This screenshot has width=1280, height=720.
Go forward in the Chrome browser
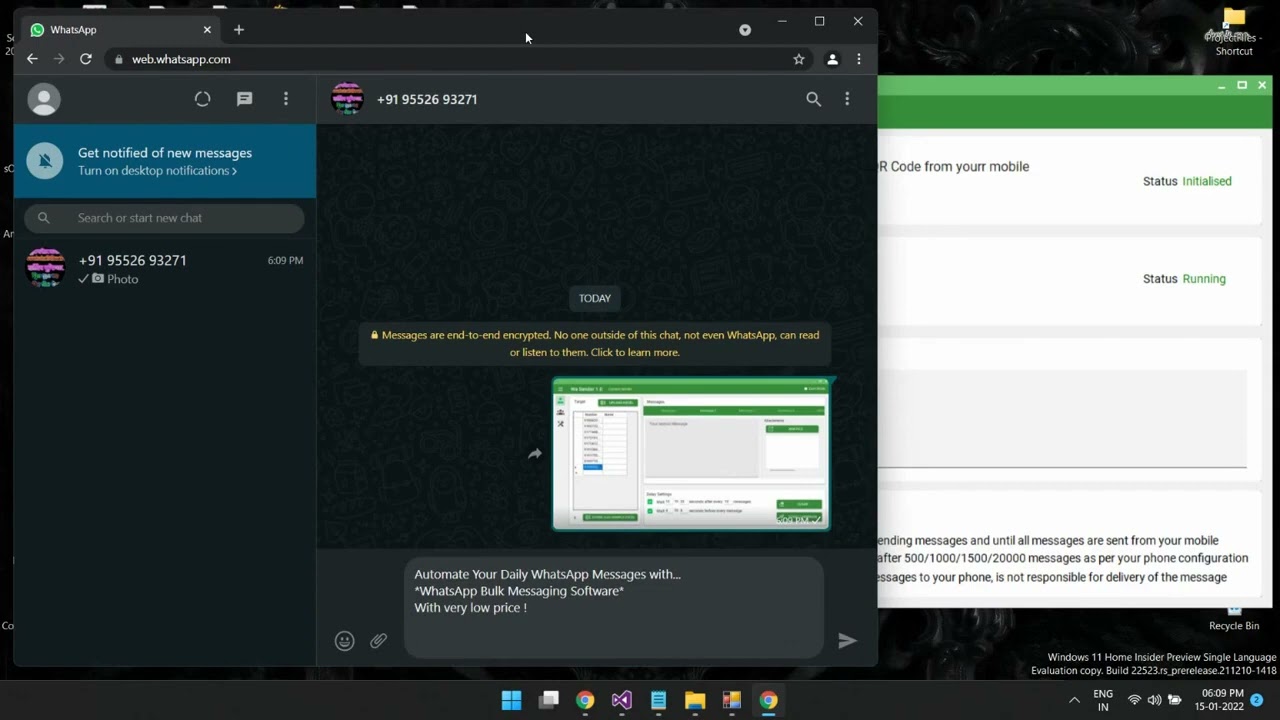point(59,59)
